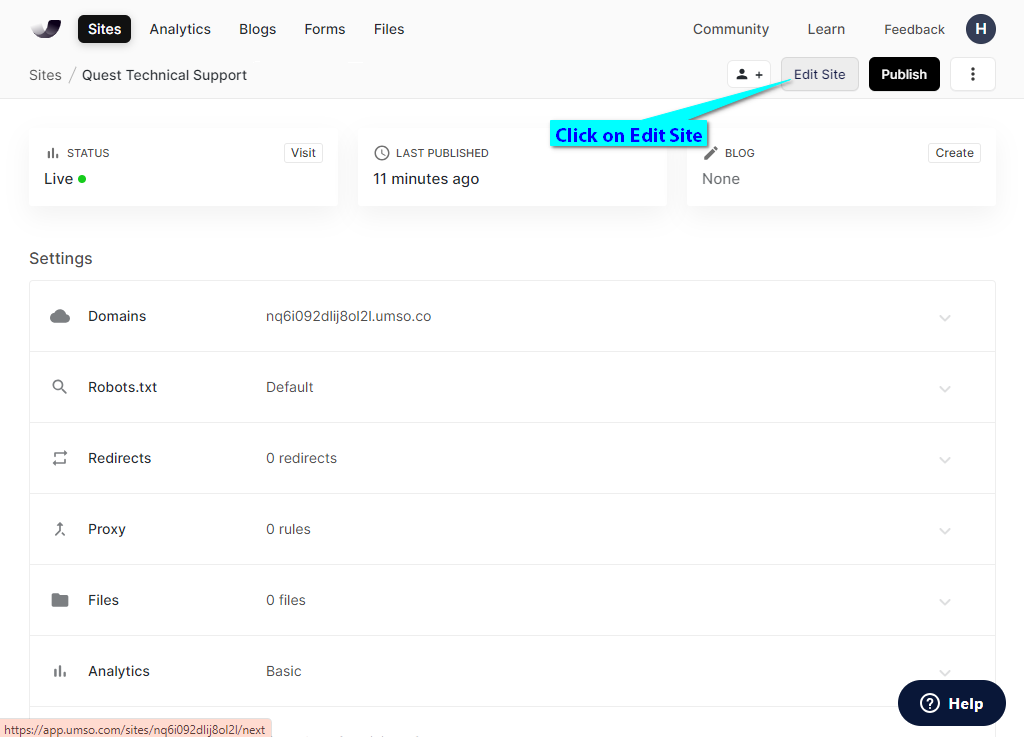Open the Community link
1024x737 pixels.
point(731,29)
